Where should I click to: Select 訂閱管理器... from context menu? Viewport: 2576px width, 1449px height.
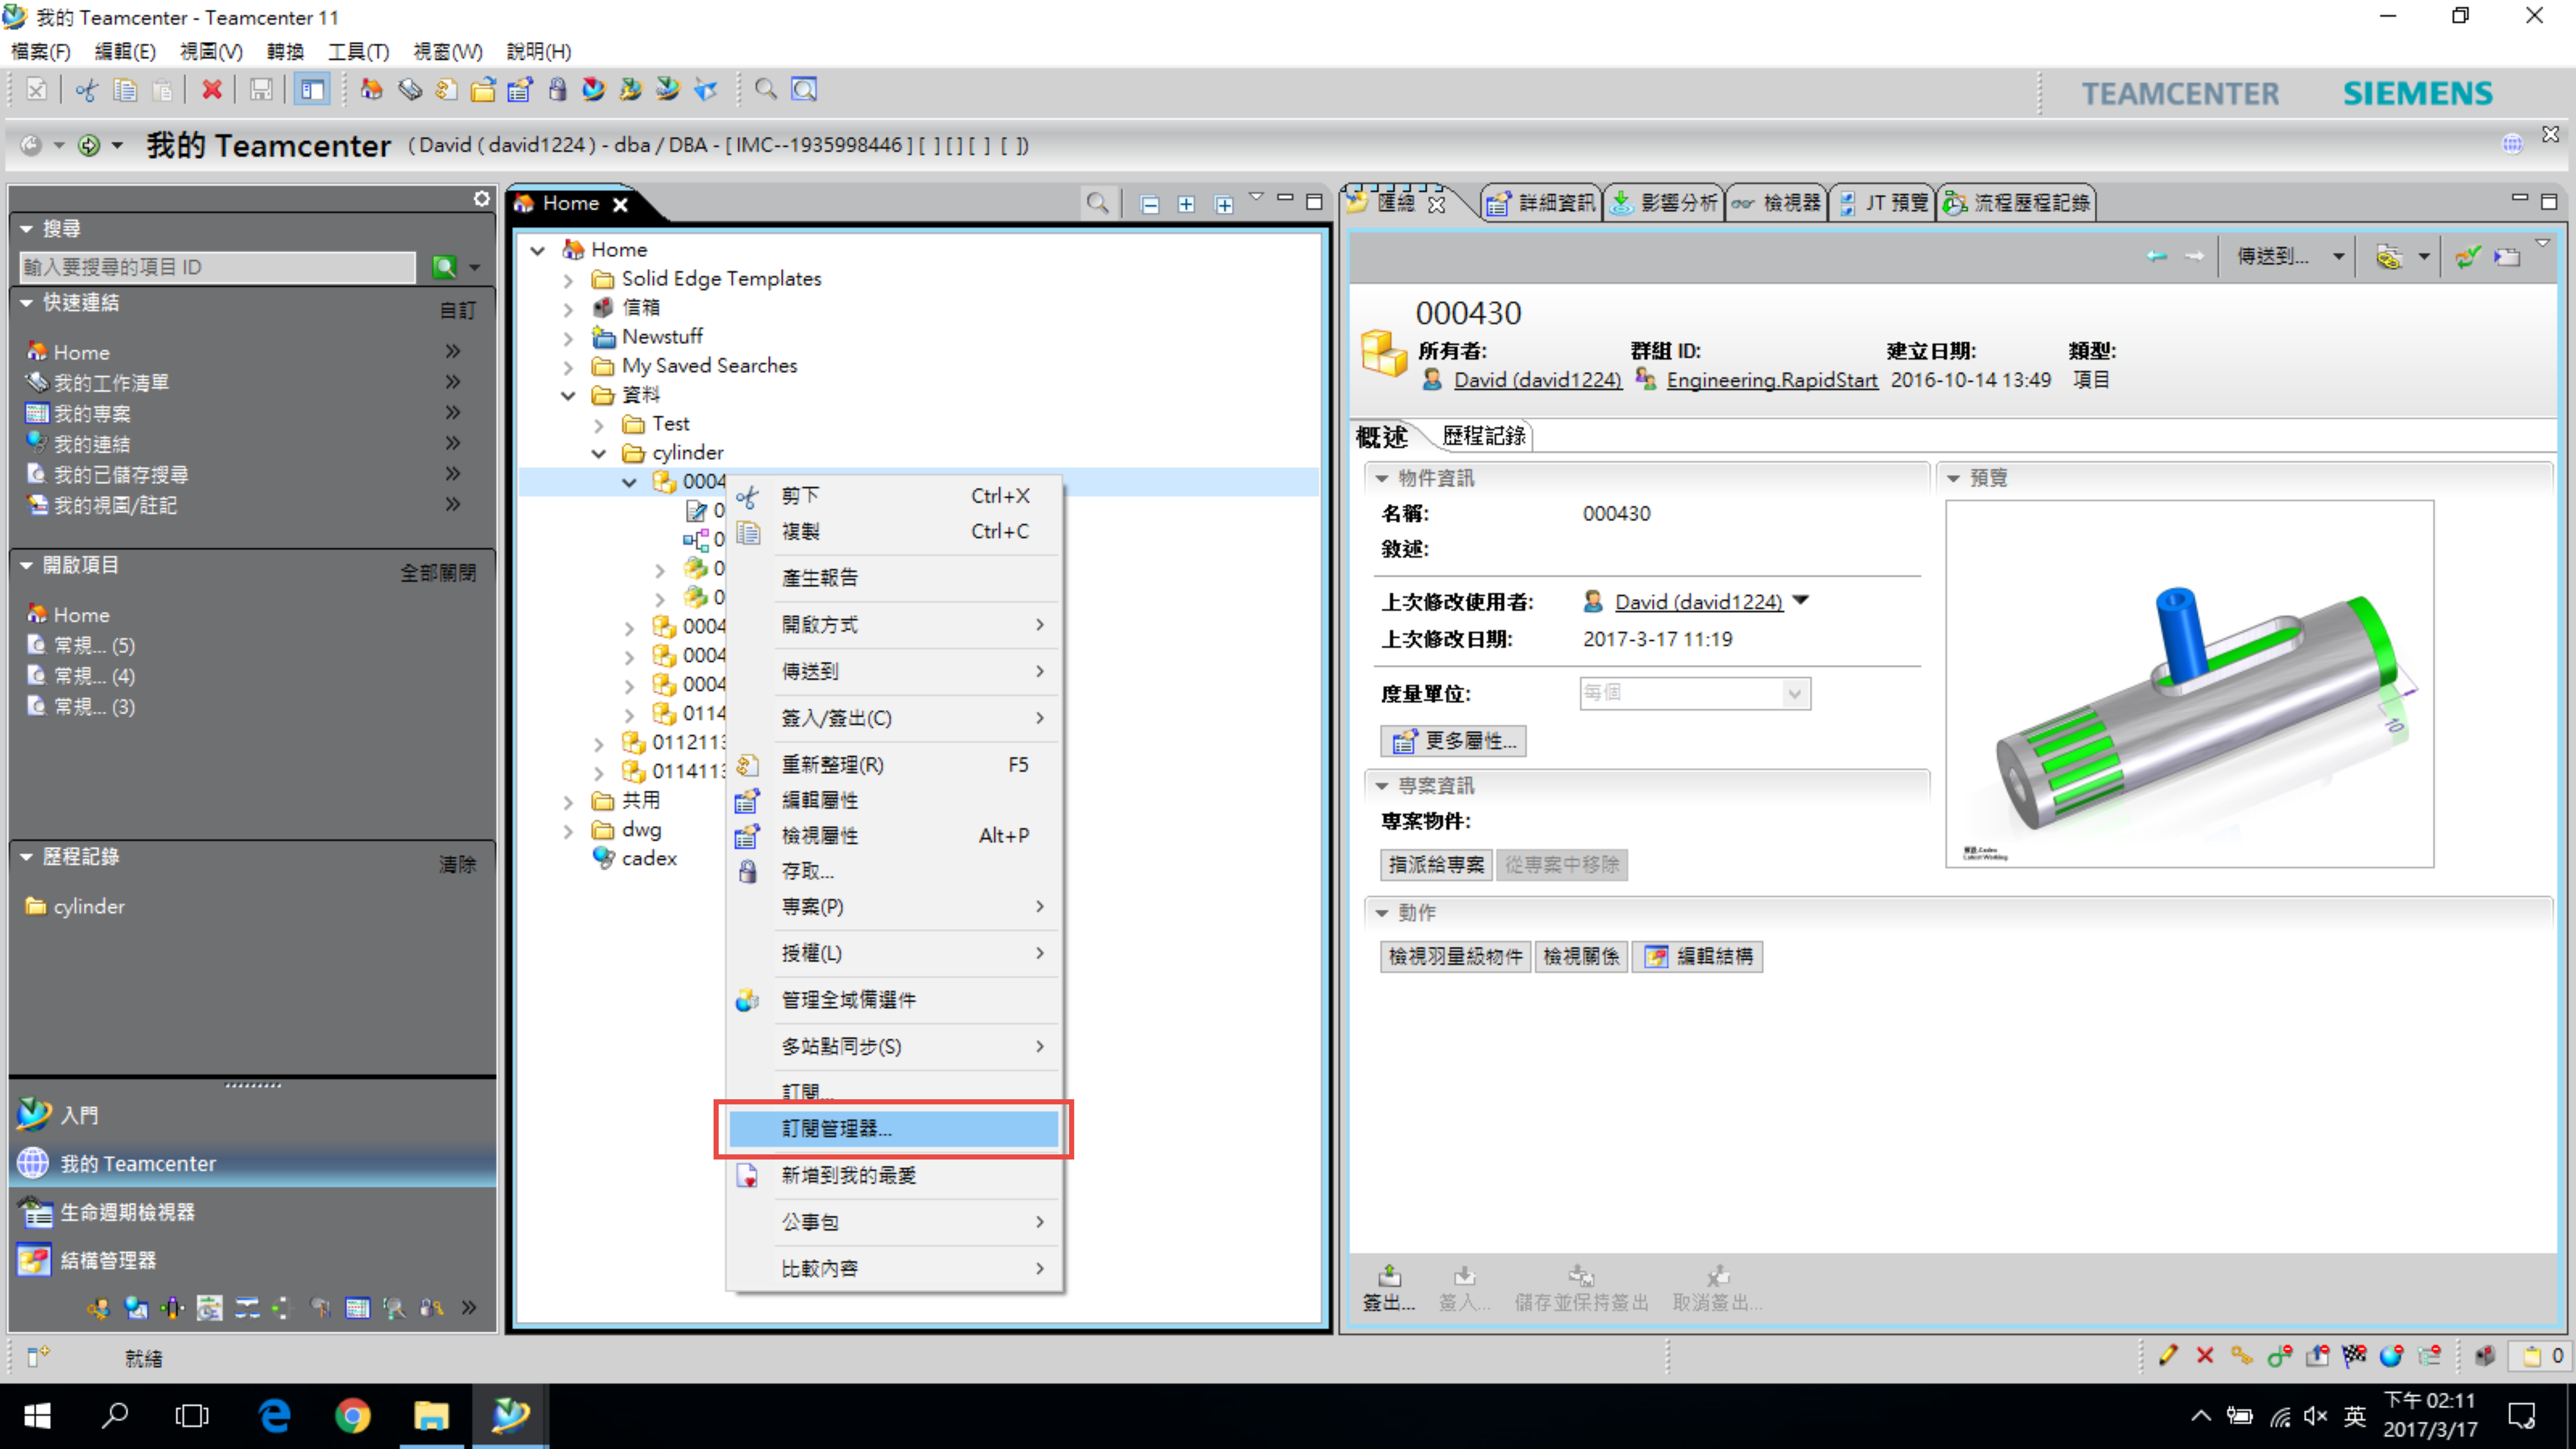click(x=894, y=1129)
